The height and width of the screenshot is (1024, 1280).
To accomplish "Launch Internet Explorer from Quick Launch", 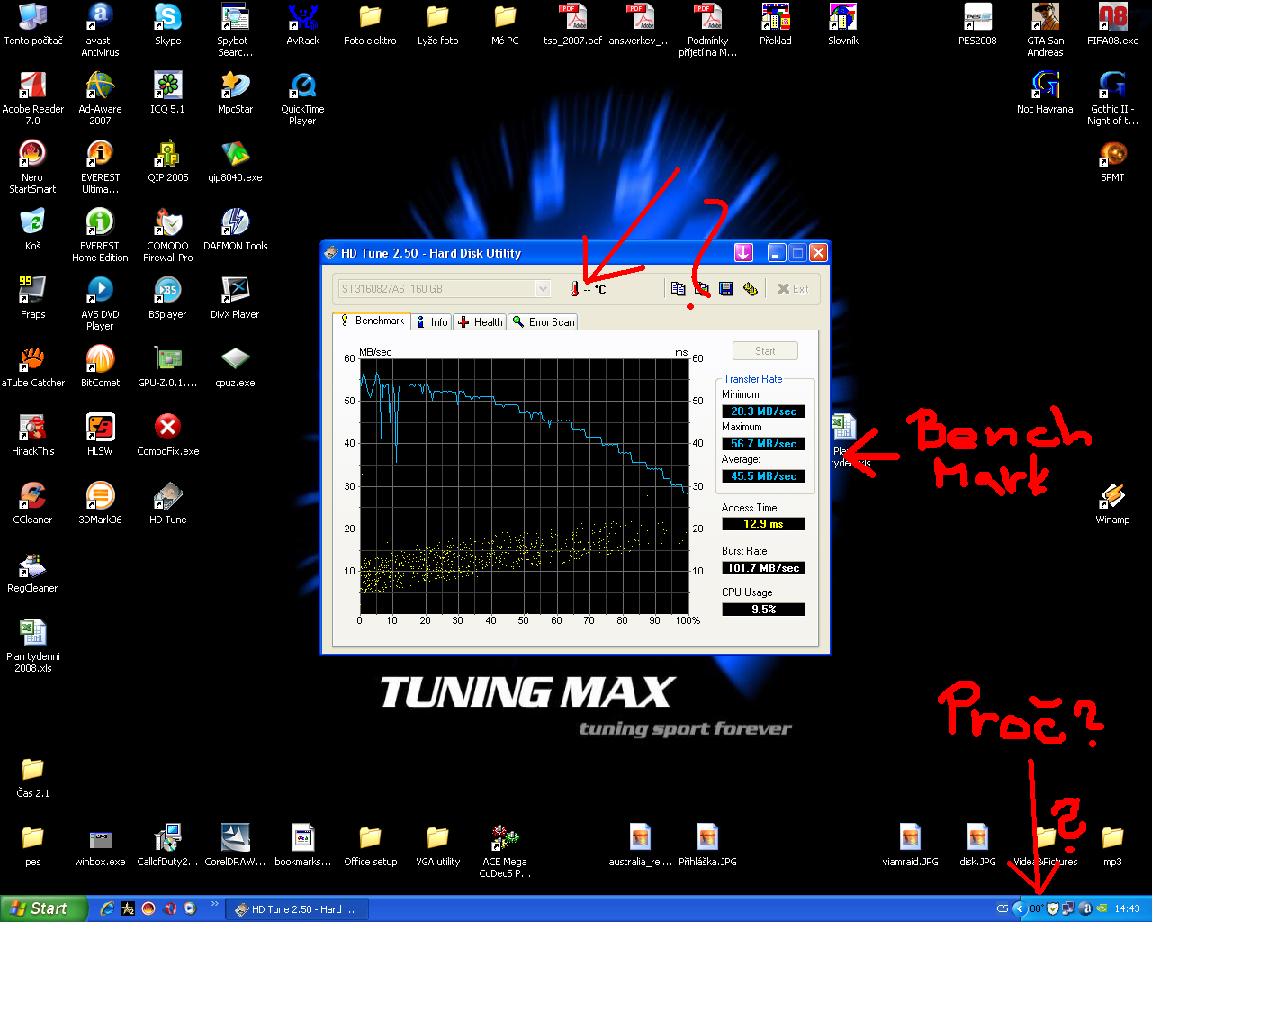I will pyautogui.click(x=106, y=909).
